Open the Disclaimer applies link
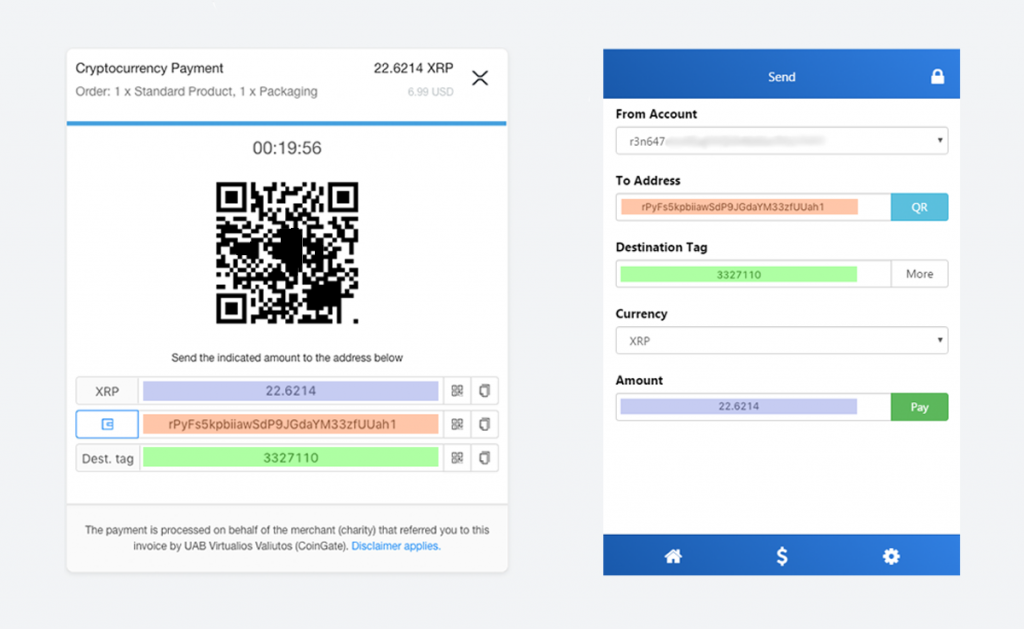Viewport: 1024px width, 629px height. pyautogui.click(x=396, y=546)
